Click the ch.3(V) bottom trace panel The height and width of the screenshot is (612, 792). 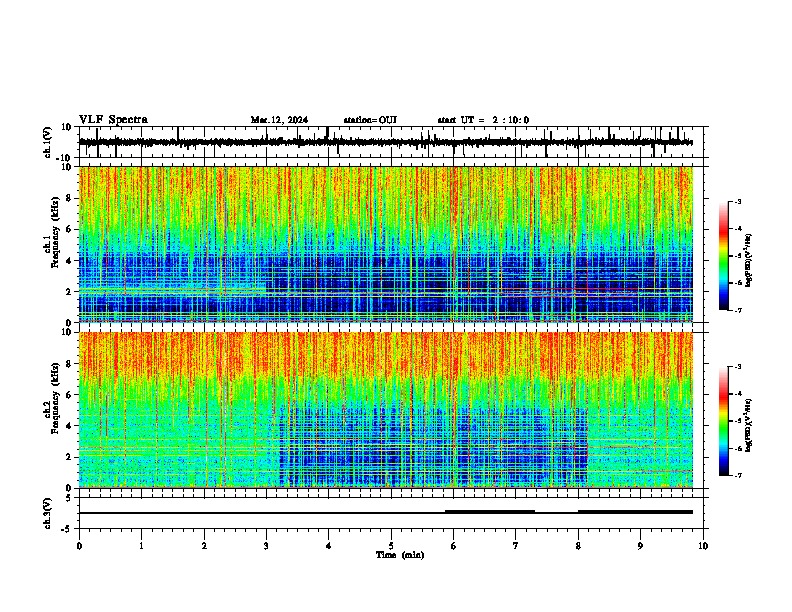coord(393,513)
